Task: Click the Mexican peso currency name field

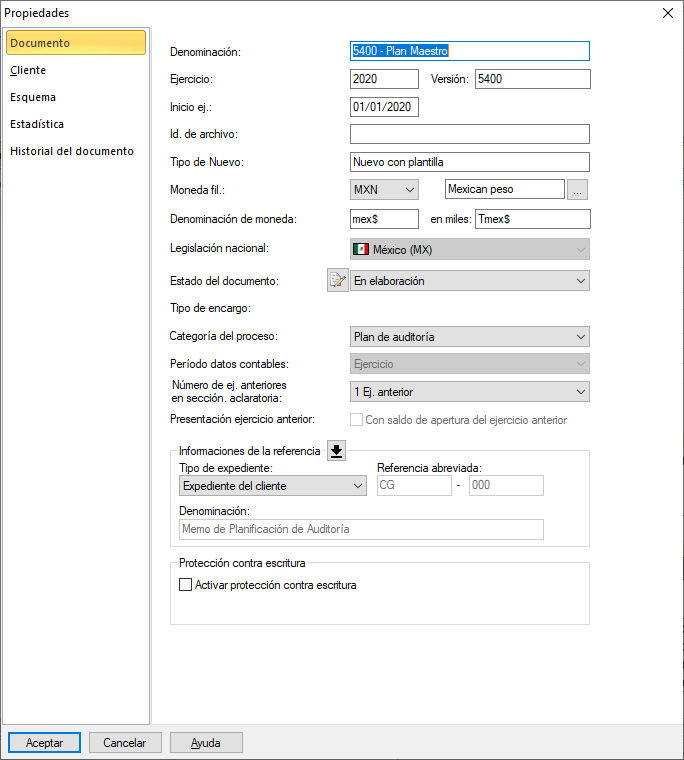Action: [505, 189]
